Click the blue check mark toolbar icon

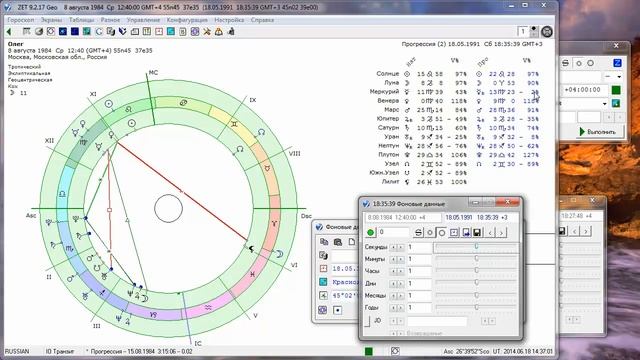tap(122, 31)
